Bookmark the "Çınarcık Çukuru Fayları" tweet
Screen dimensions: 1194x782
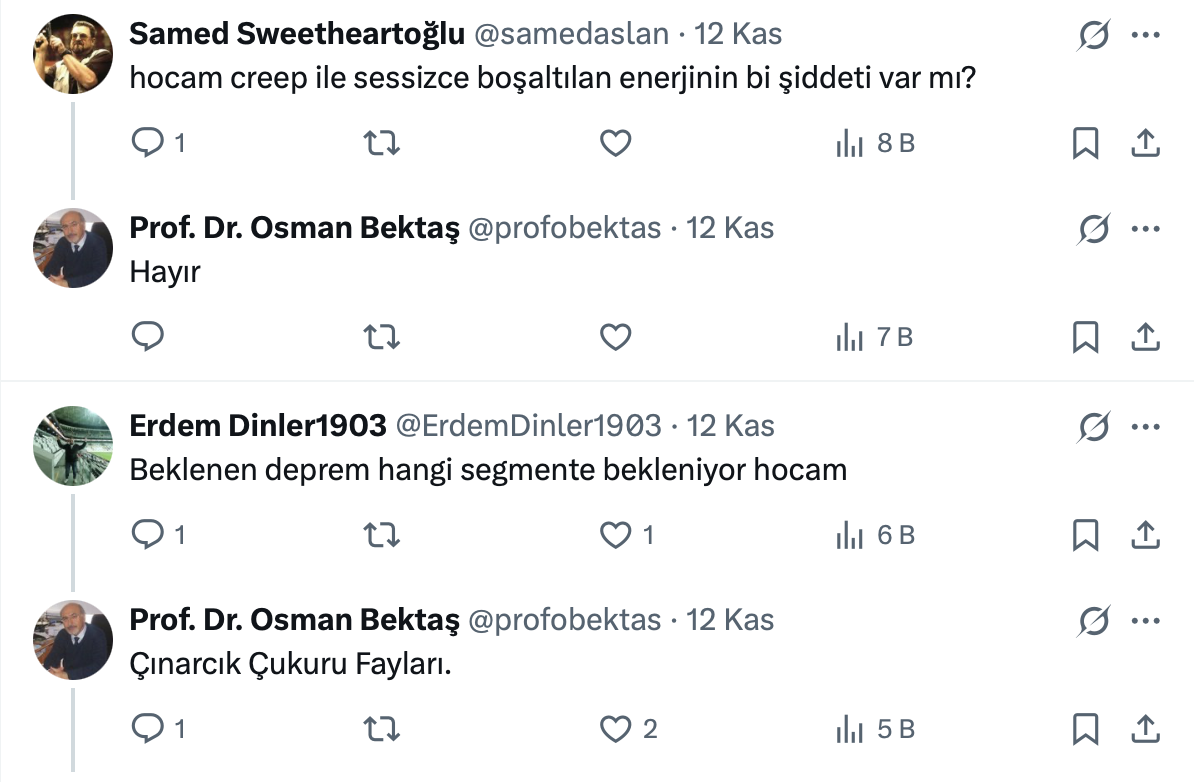(x=1085, y=730)
